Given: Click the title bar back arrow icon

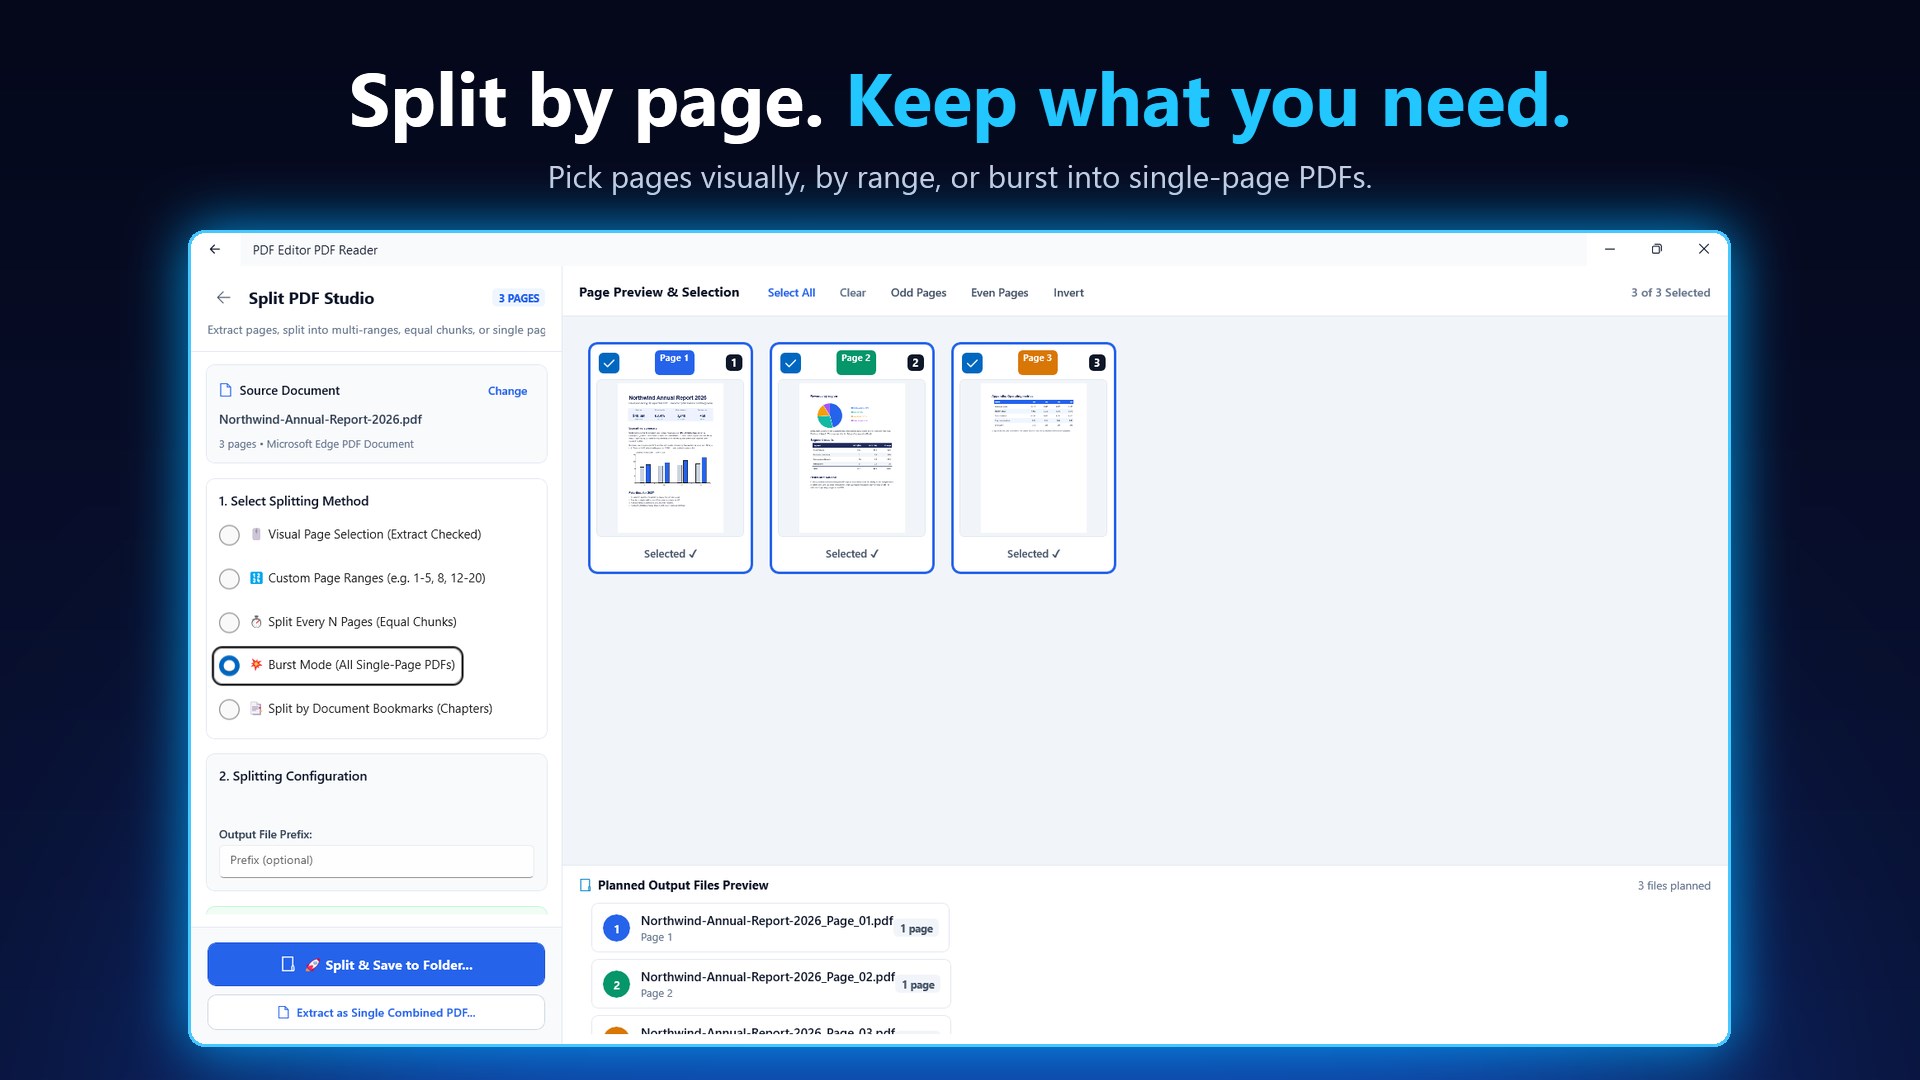Looking at the screenshot, I should click(215, 250).
